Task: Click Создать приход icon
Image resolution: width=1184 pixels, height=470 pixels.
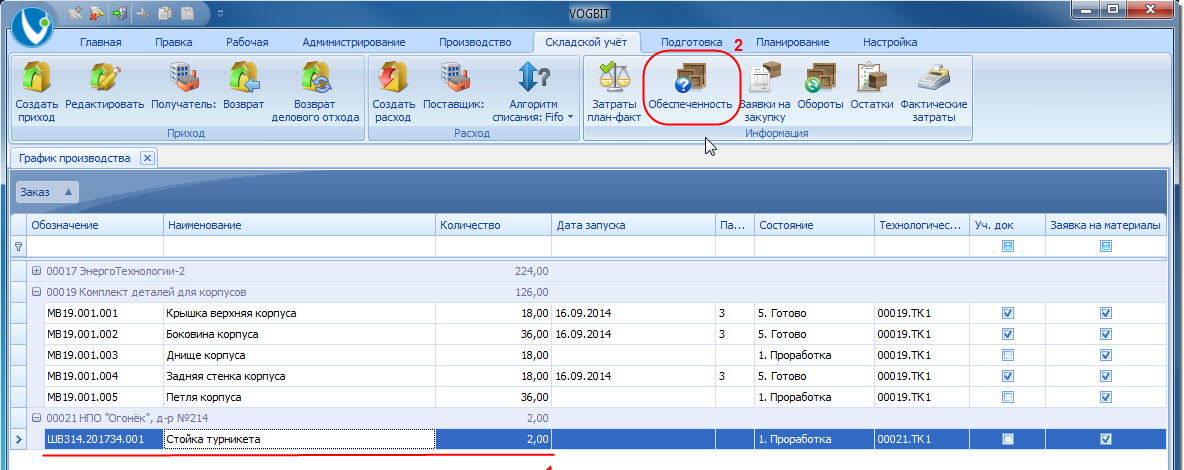Action: [x=35, y=77]
